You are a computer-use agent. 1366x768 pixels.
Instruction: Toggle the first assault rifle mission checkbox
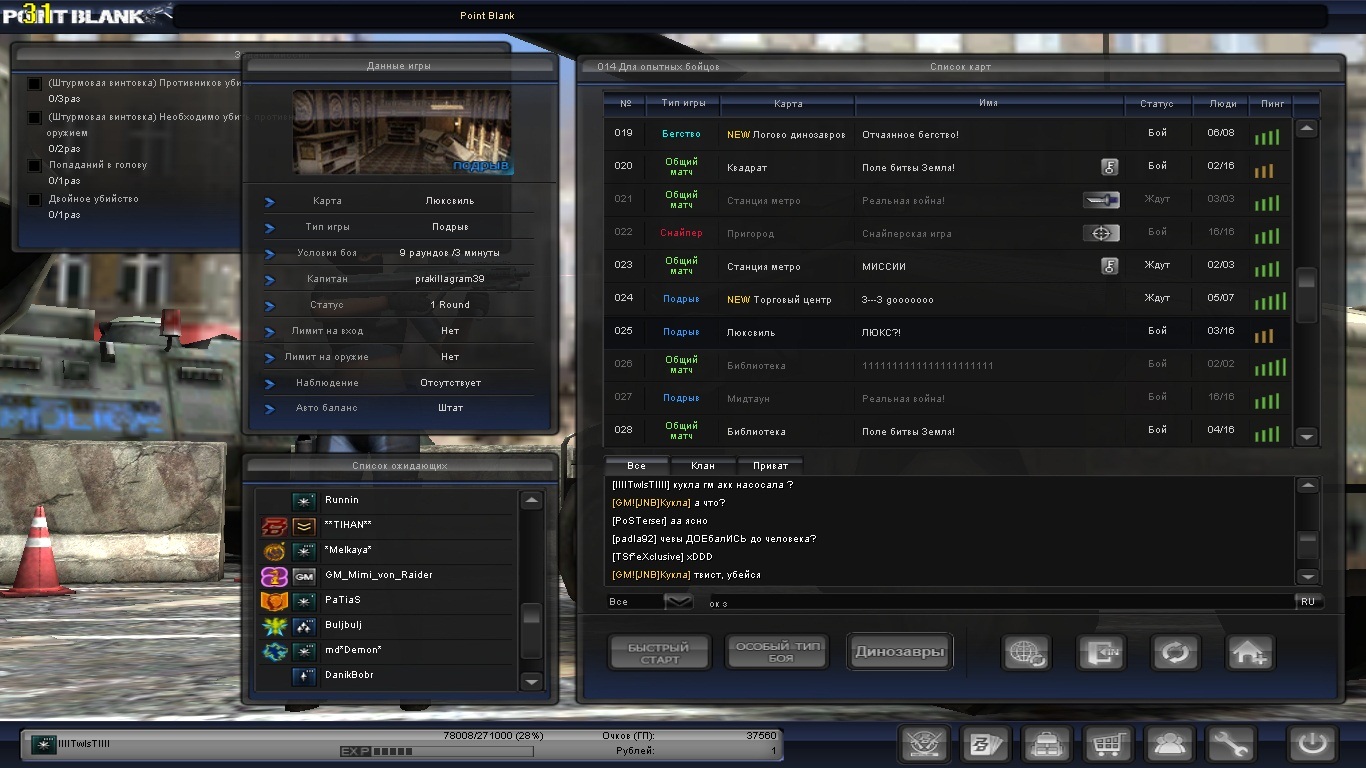click(35, 84)
